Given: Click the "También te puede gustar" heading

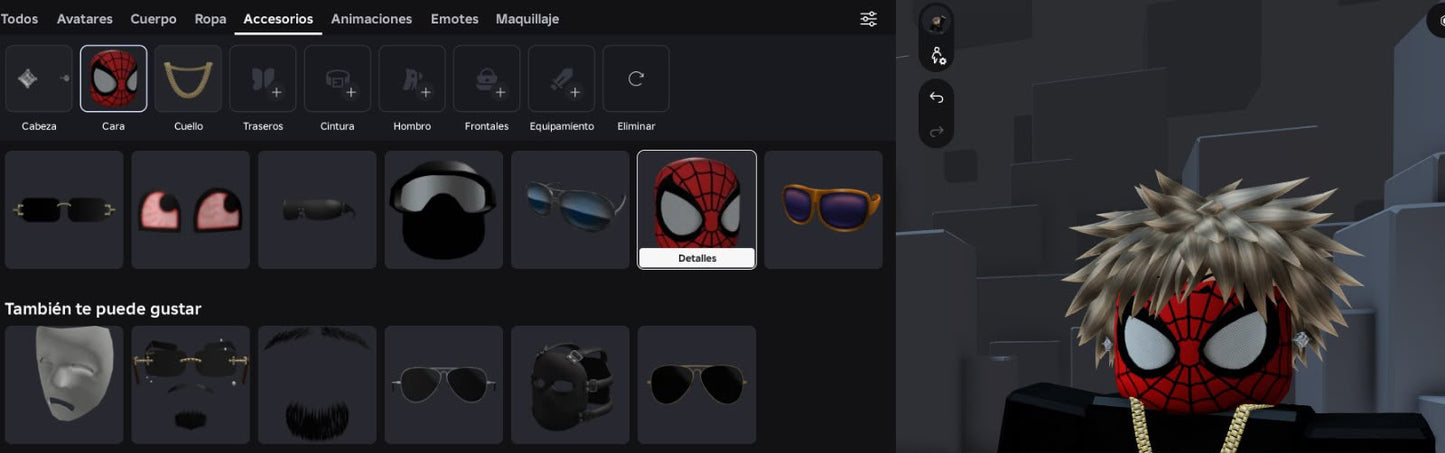Looking at the screenshot, I should [x=103, y=309].
